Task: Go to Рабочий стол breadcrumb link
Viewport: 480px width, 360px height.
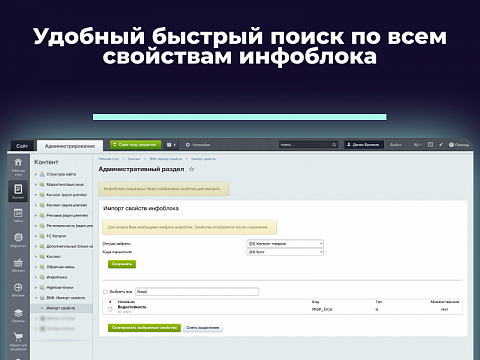Action: click(x=109, y=159)
